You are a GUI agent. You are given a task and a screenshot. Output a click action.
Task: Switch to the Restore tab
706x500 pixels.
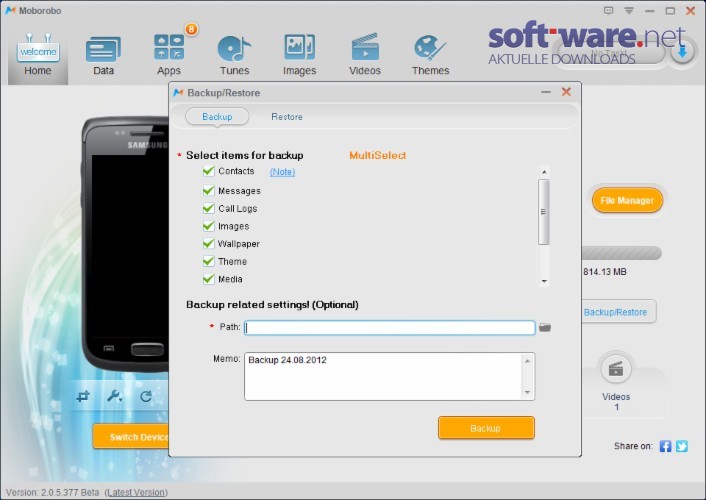(x=287, y=117)
